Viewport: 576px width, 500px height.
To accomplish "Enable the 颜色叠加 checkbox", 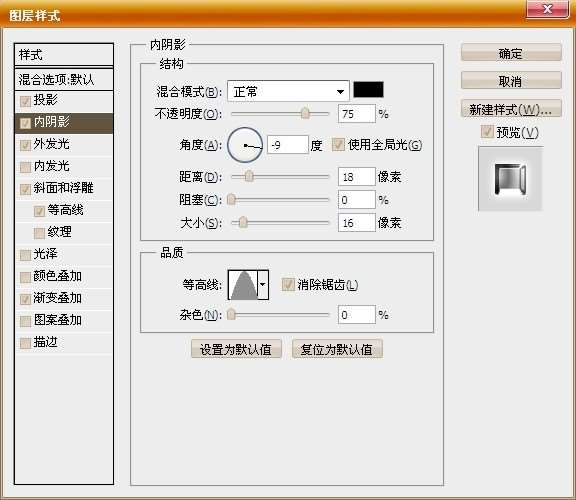I will (x=25, y=277).
